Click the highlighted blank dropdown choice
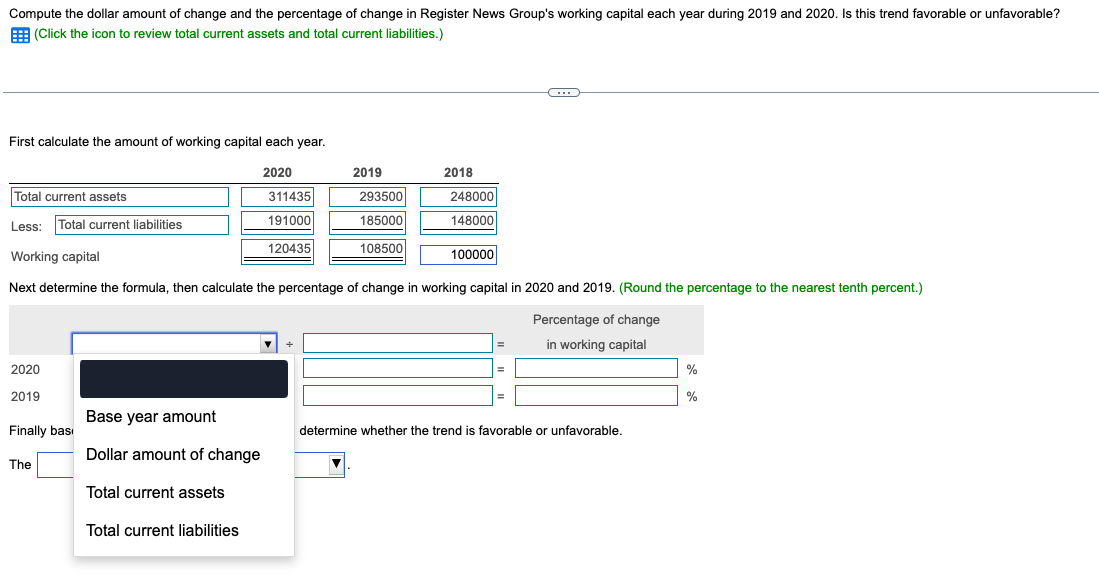The width and height of the screenshot is (1099, 577). (x=183, y=378)
